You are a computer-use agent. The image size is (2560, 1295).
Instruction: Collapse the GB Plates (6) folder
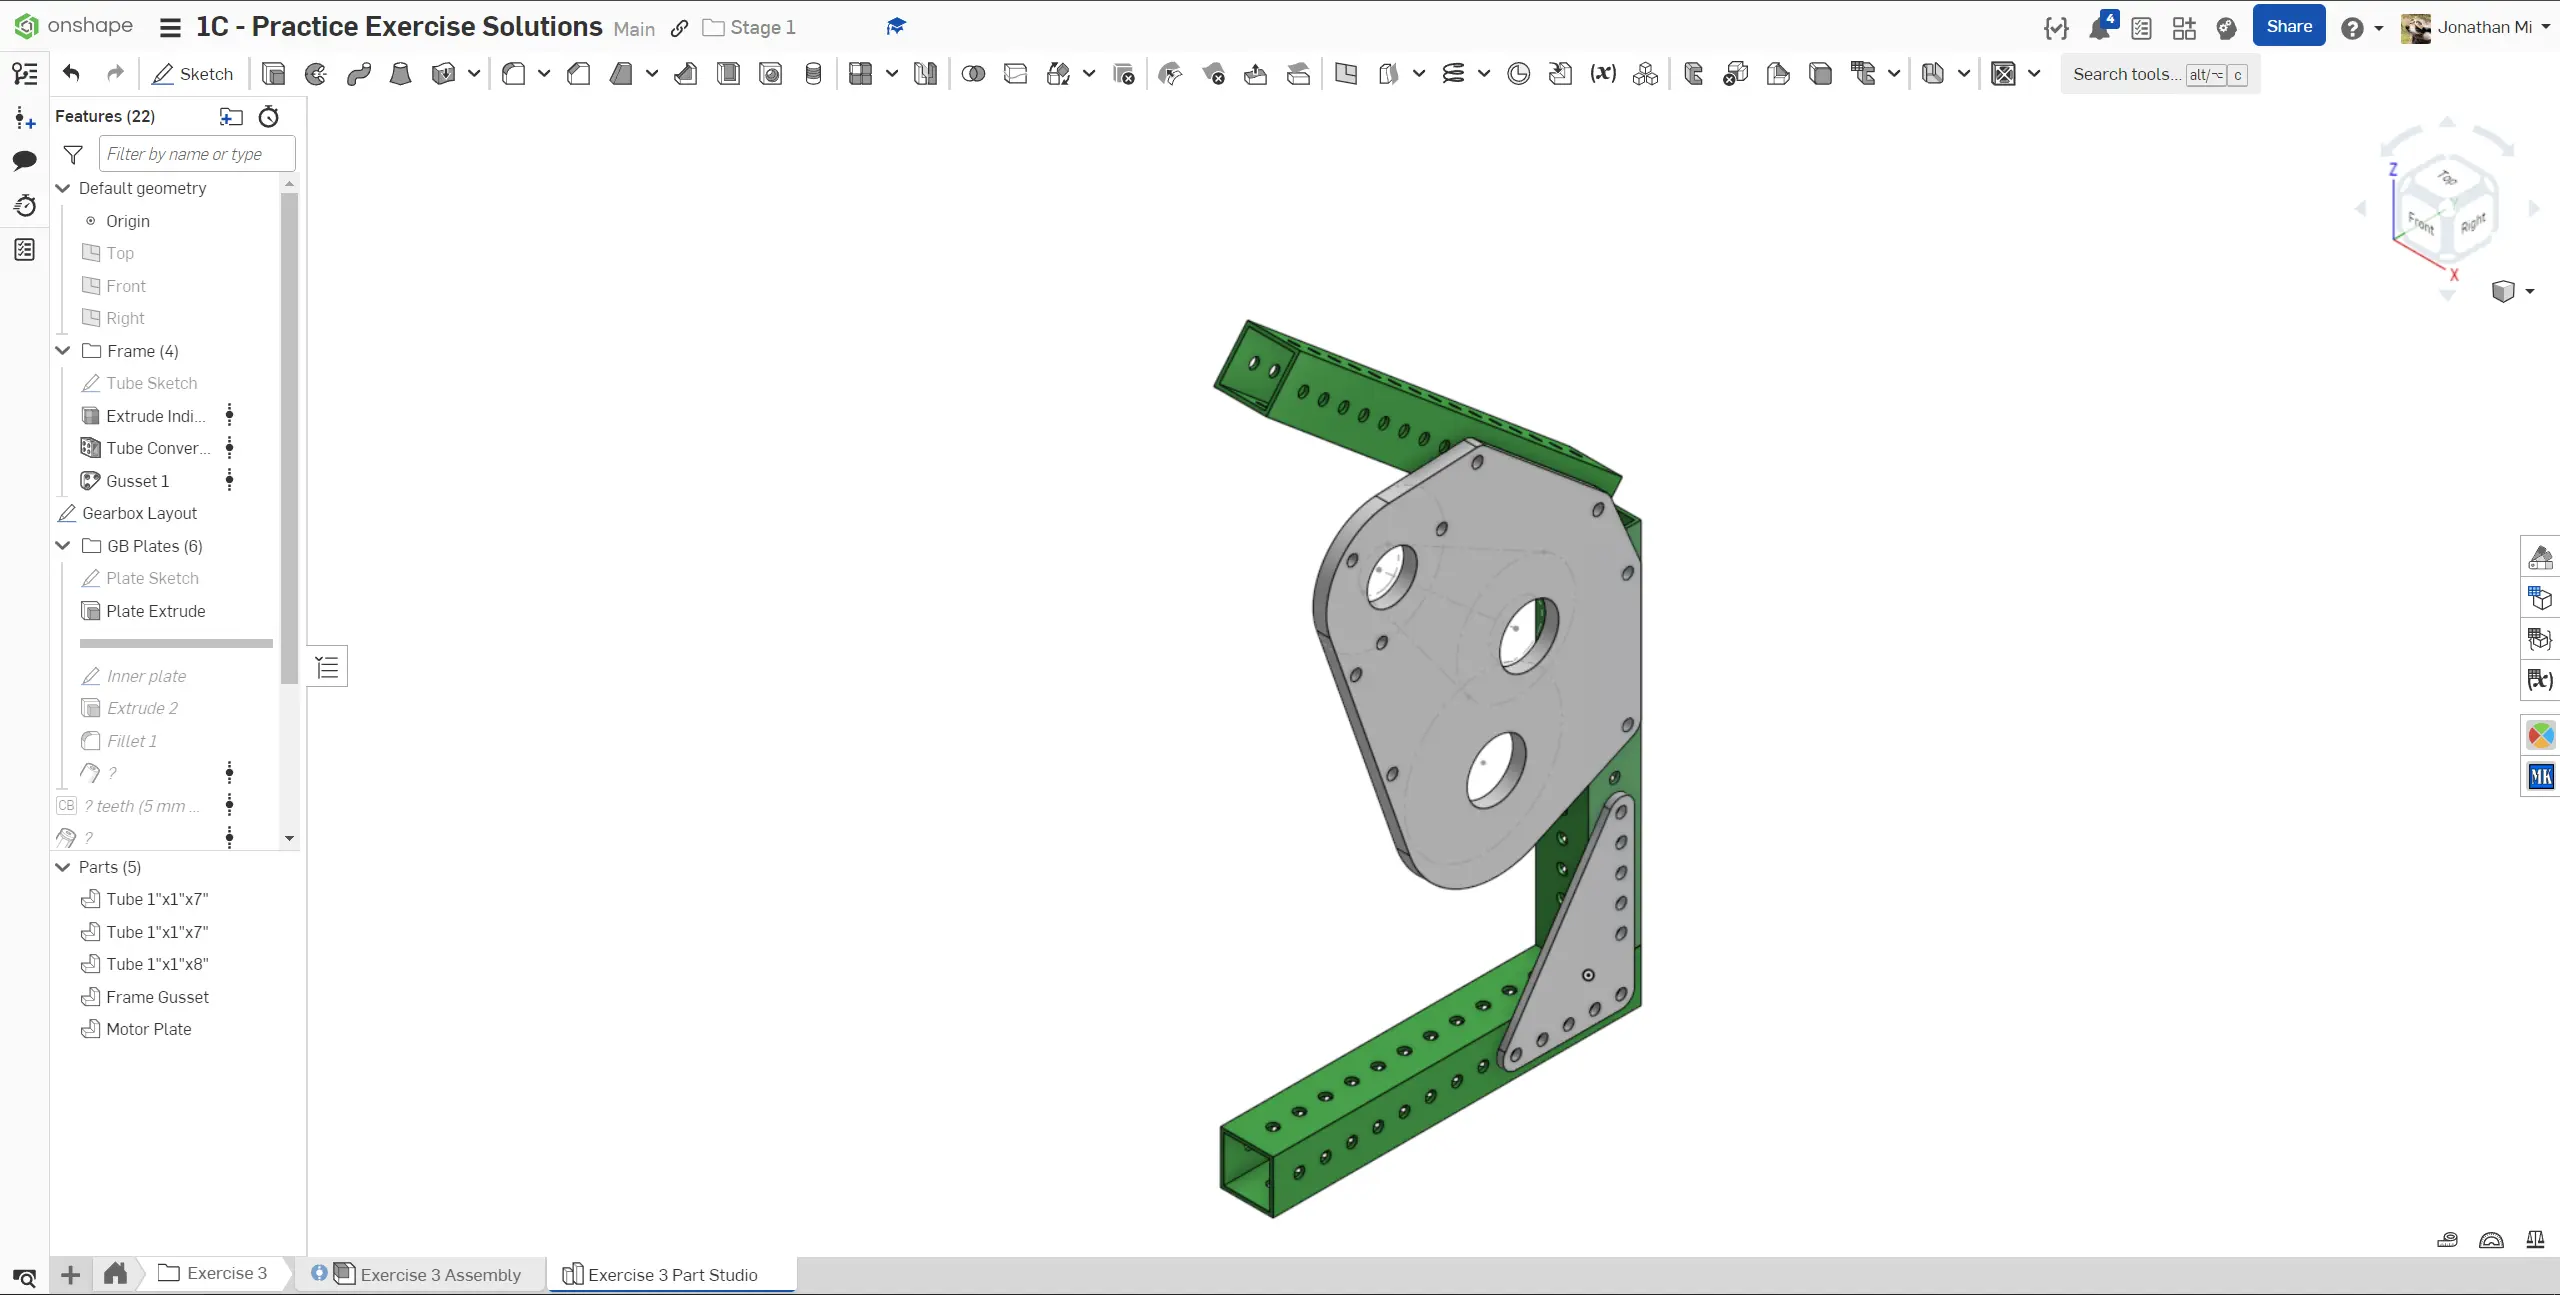tap(63, 546)
